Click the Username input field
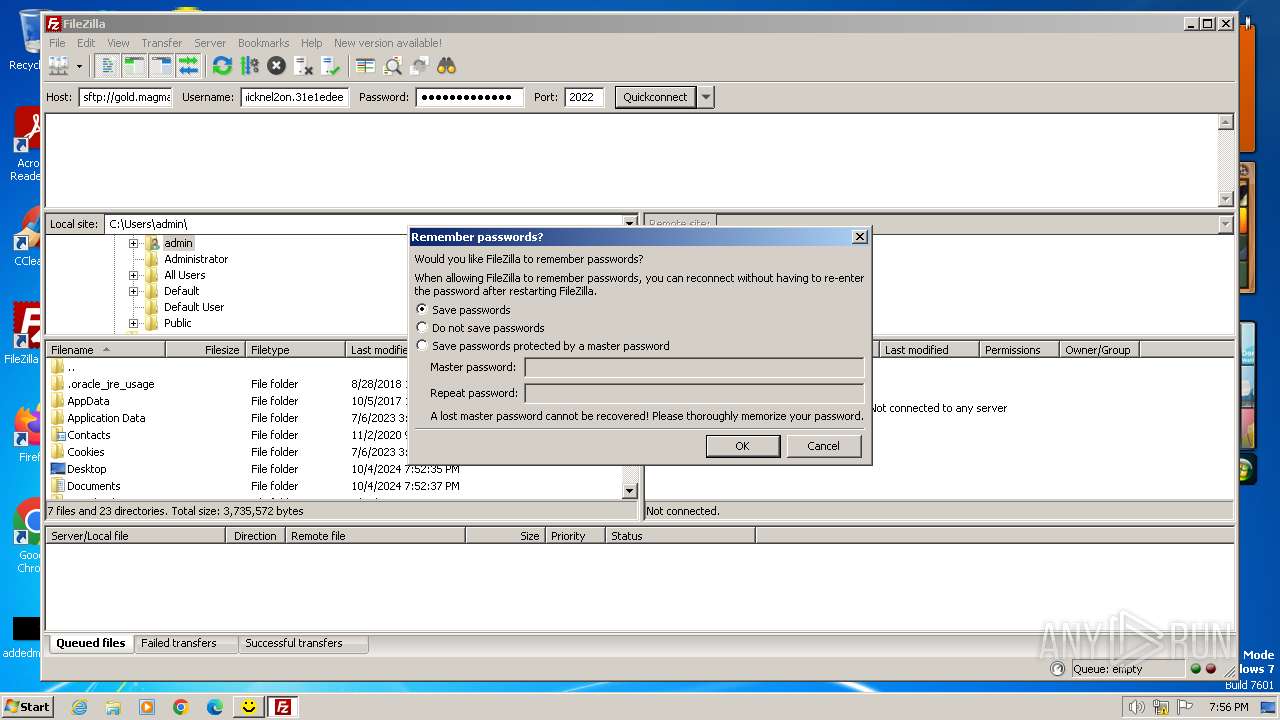This screenshot has height=720, width=1280. (x=294, y=97)
